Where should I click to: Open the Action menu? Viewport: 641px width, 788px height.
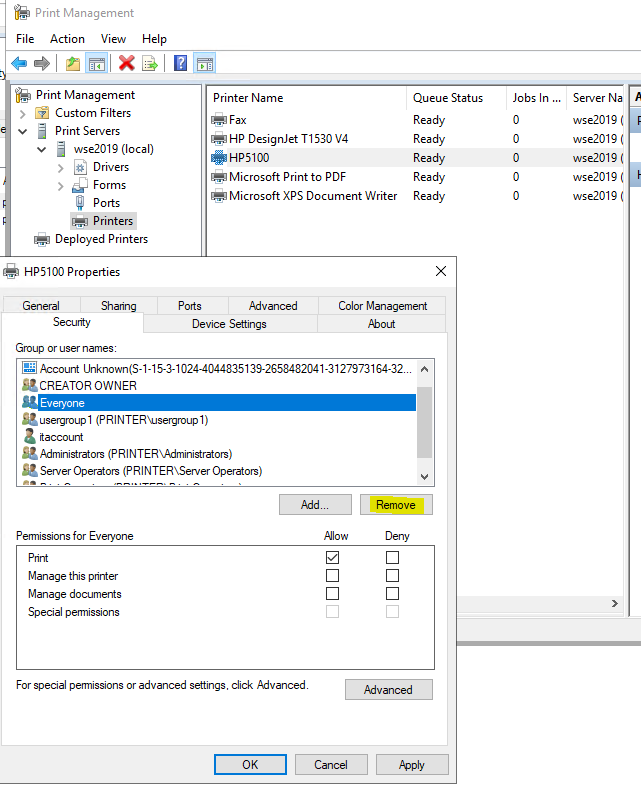click(67, 39)
